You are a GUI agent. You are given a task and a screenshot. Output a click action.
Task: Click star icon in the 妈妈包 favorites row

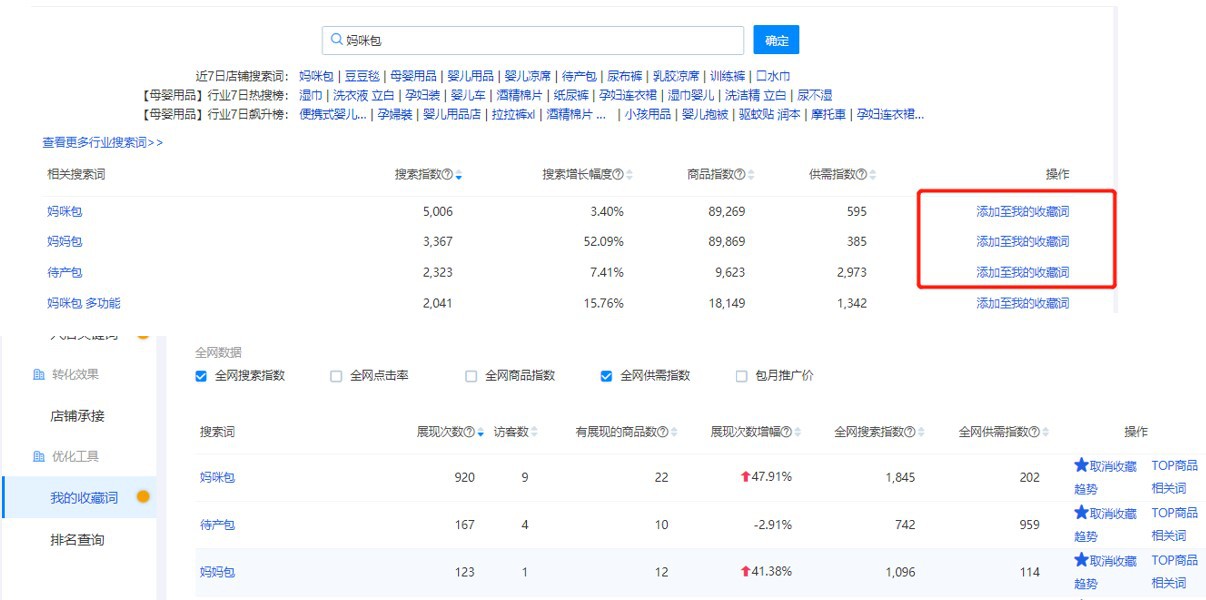coord(1081,560)
